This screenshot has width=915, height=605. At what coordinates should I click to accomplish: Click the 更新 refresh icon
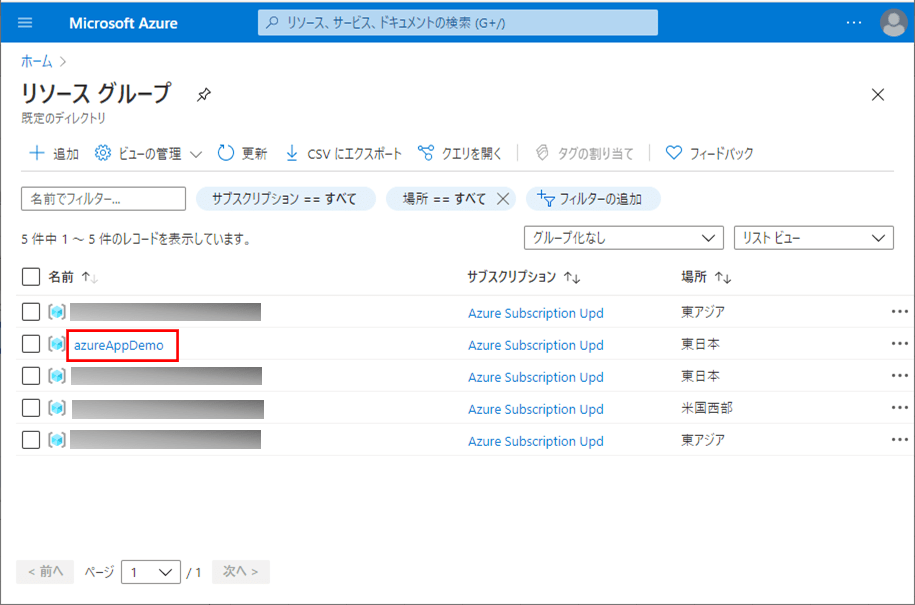(226, 153)
